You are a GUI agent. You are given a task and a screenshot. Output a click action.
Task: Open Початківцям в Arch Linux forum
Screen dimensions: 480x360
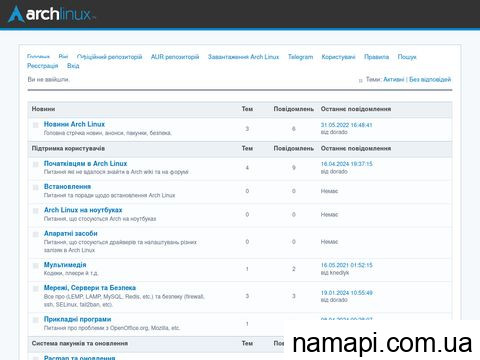pos(86,163)
